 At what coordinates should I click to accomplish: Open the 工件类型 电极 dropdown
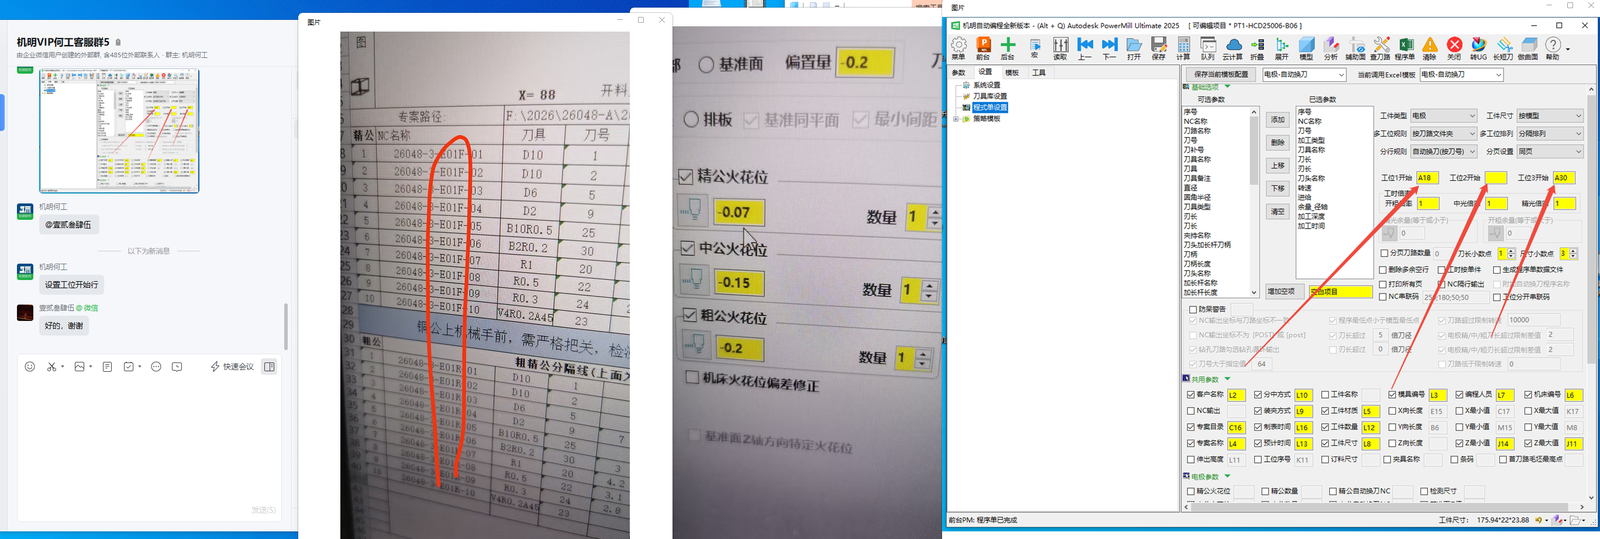1443,116
